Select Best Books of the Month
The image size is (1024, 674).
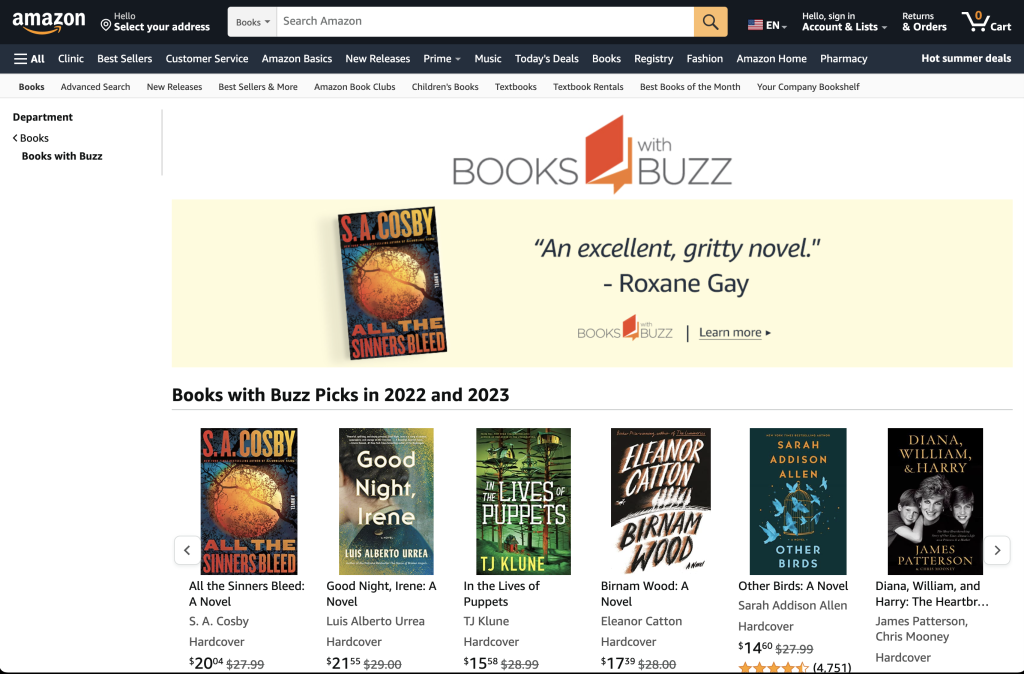690,86
